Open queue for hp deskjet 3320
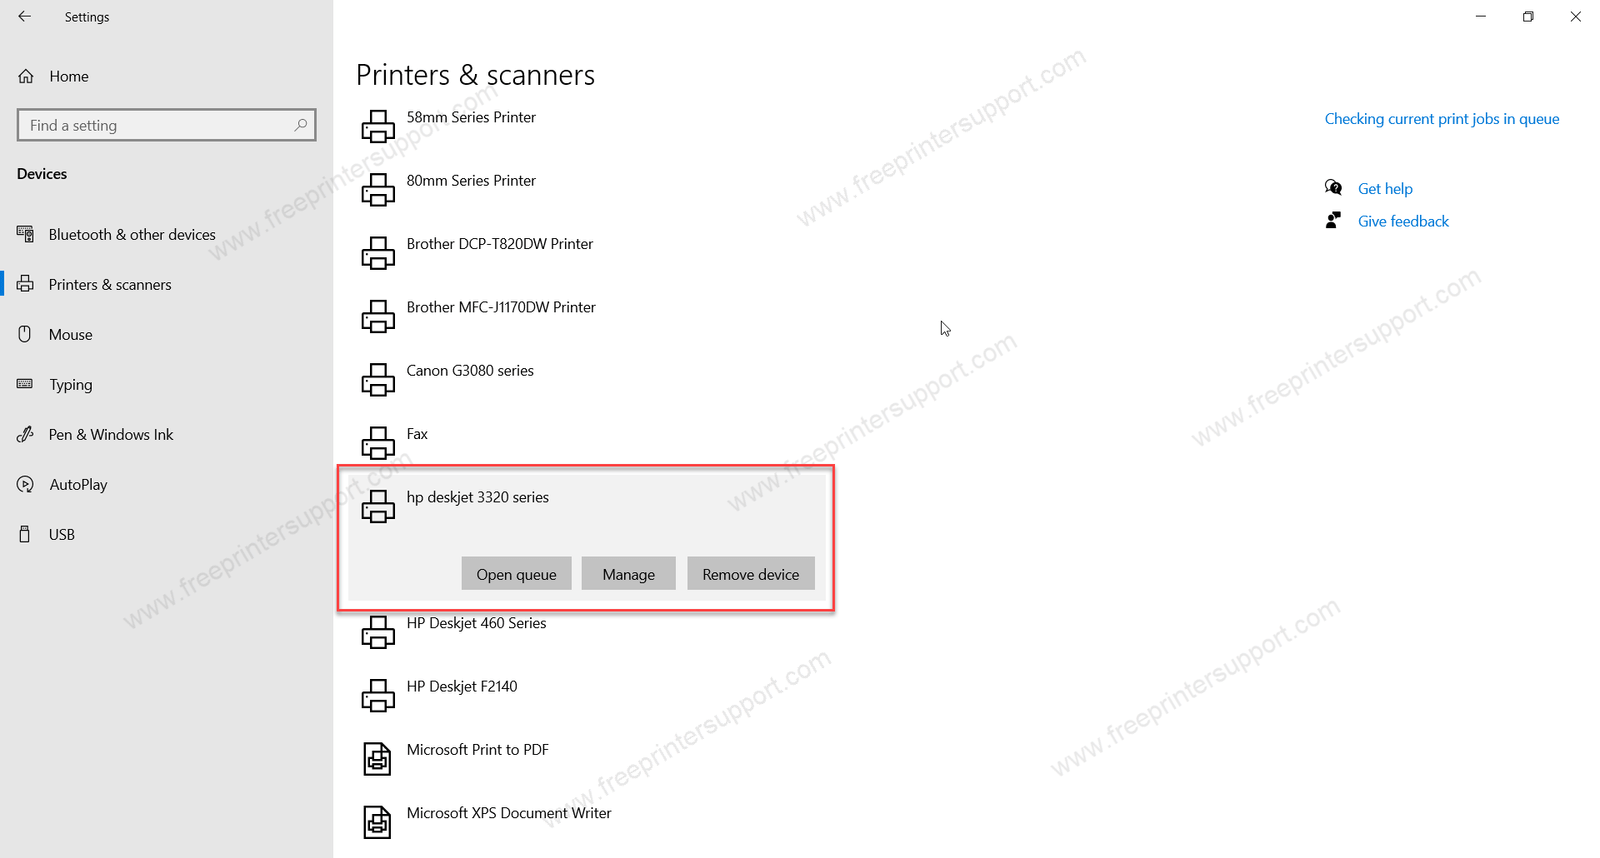The width and height of the screenshot is (1600, 858). point(516,574)
